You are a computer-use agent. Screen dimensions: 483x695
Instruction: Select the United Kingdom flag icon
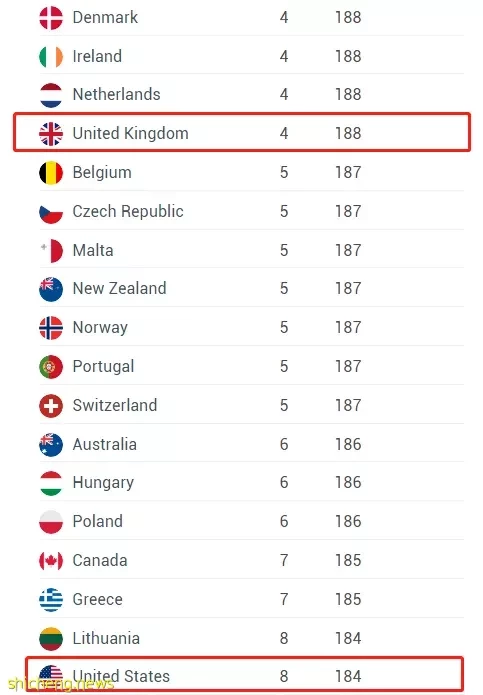(51, 133)
